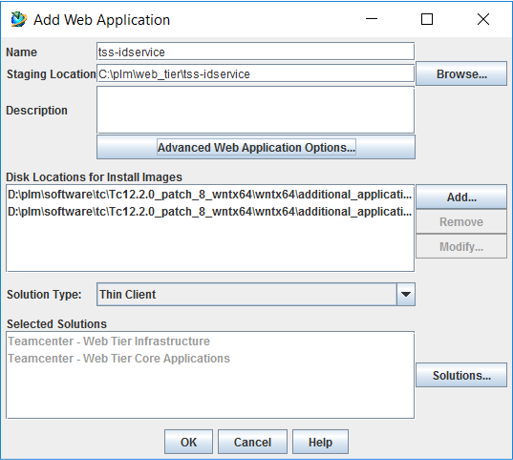513x460 pixels.
Task: Select Teamcenter - Web Tier Core Applications
Action: point(119,358)
